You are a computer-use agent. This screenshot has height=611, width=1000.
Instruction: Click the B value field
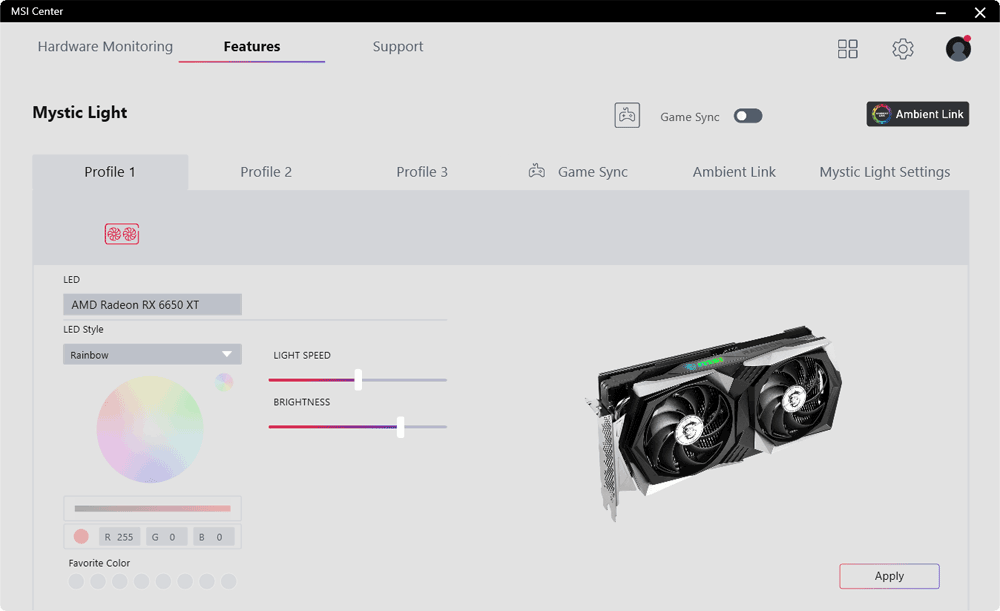coord(214,537)
